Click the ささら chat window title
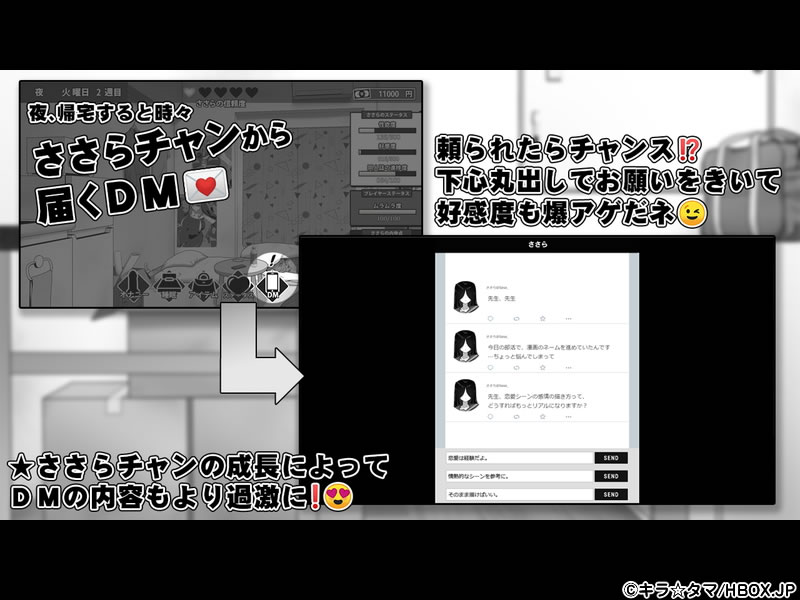Viewport: 800px width, 600px height. (x=537, y=244)
